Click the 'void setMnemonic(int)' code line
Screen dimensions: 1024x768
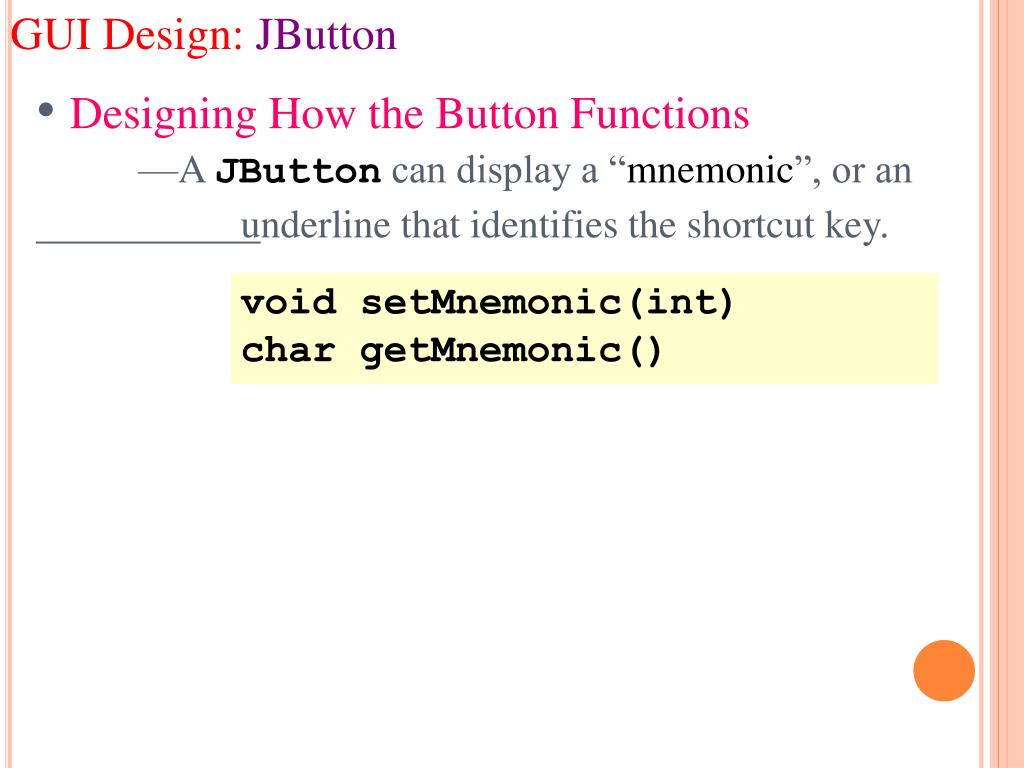487,303
